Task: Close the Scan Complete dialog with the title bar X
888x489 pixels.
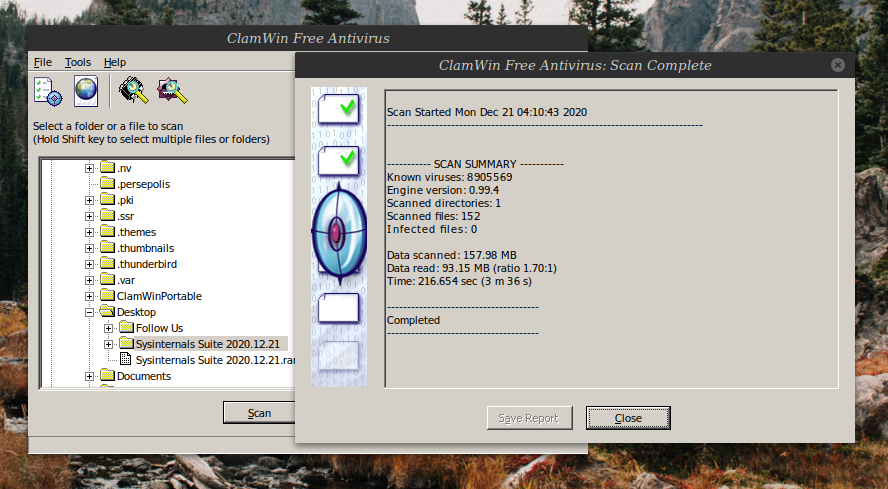Action: (838, 65)
